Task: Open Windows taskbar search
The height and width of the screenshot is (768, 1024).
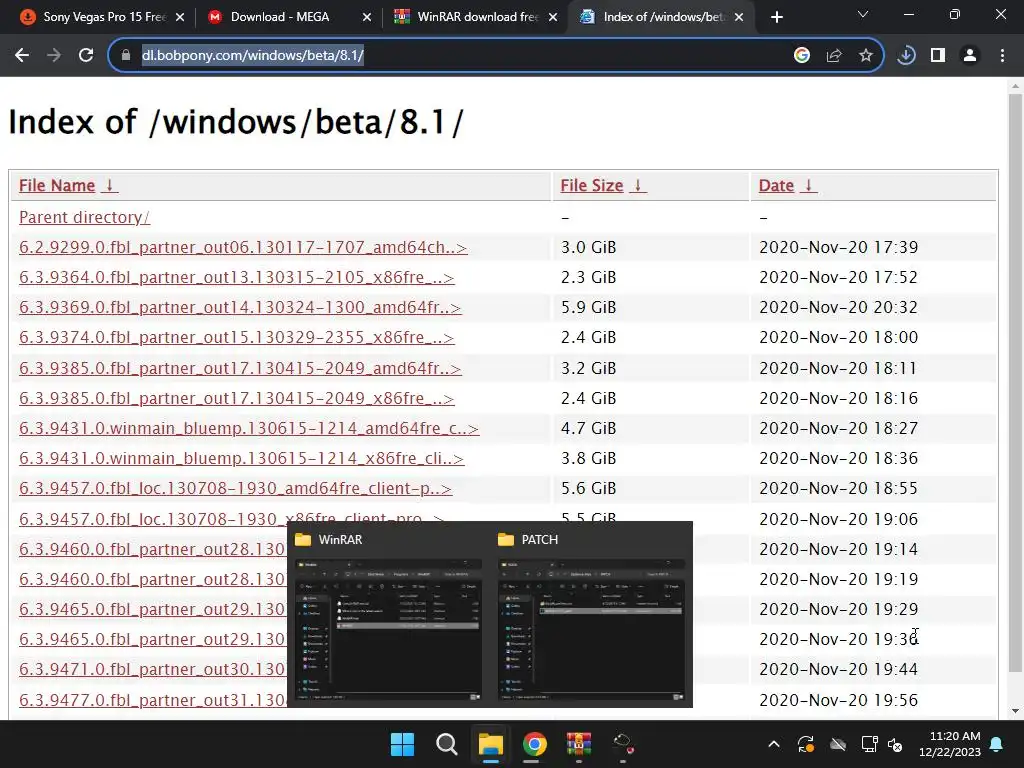Action: point(447,744)
